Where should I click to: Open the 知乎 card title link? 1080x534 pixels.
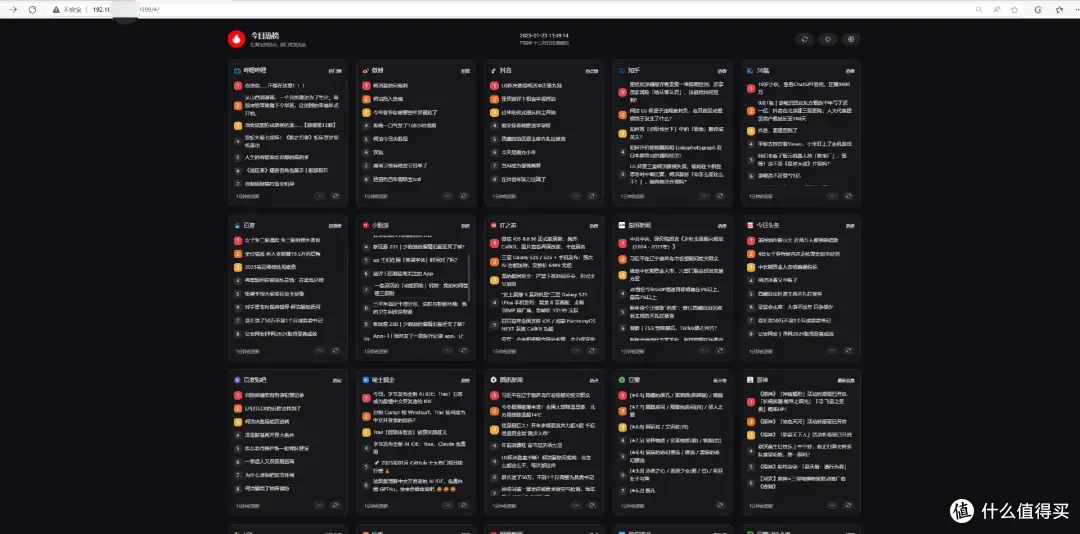pos(635,70)
